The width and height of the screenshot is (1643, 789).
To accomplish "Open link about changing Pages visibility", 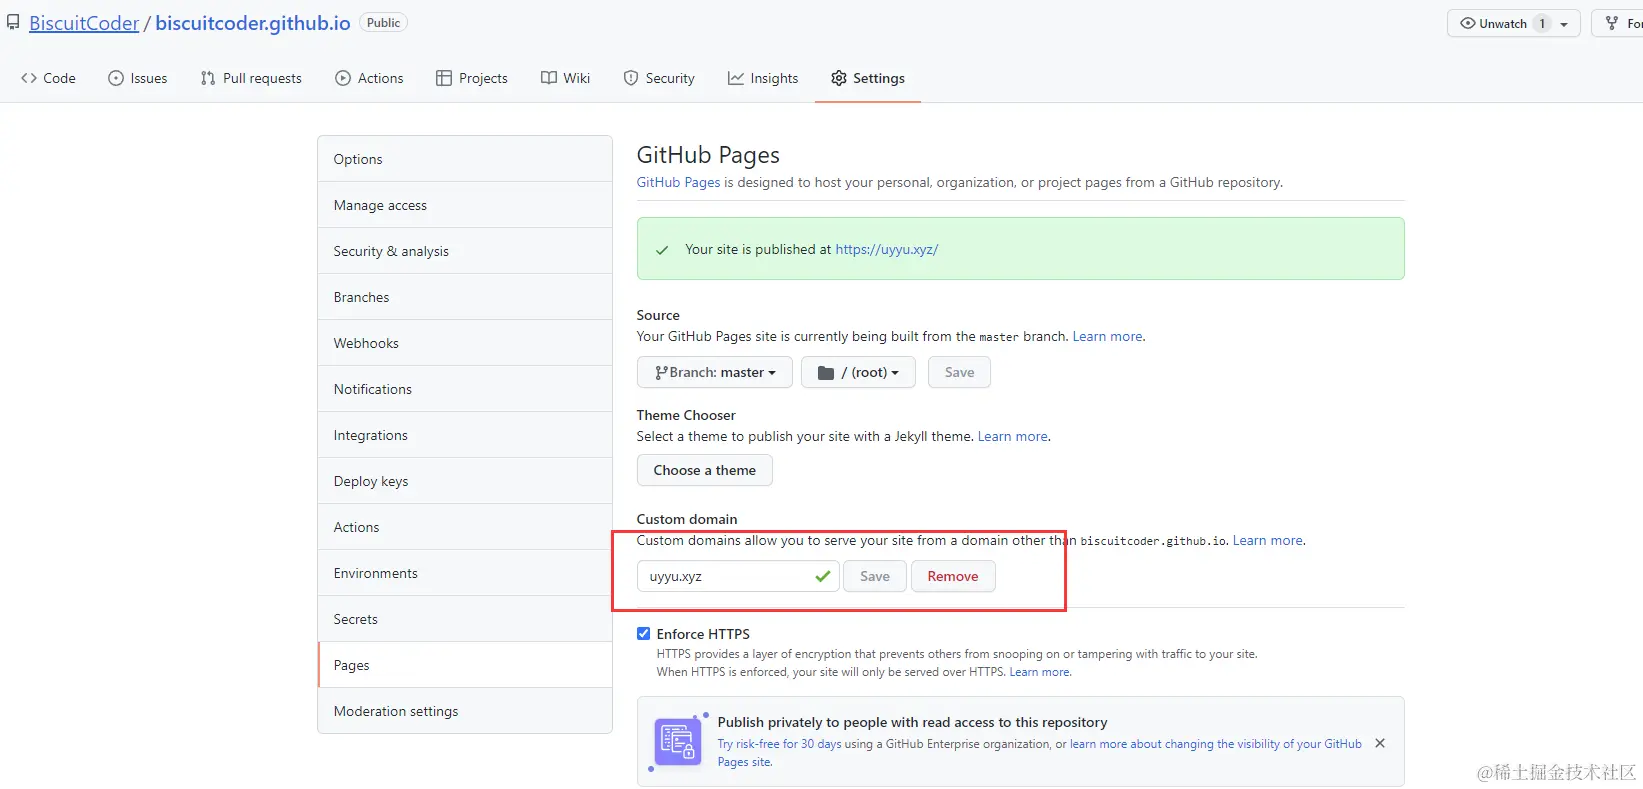I will [1215, 744].
